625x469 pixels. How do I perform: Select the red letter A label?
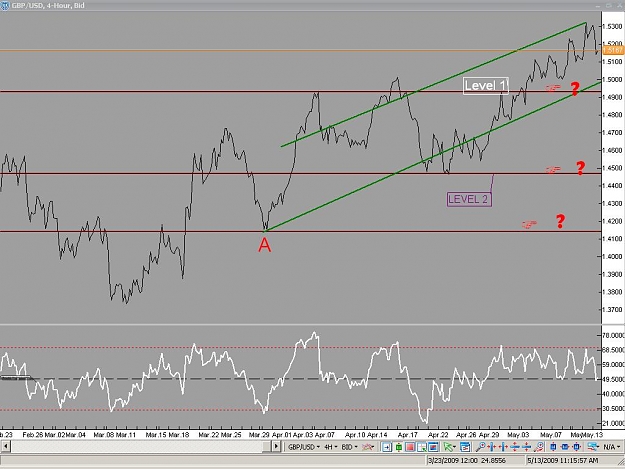point(265,245)
